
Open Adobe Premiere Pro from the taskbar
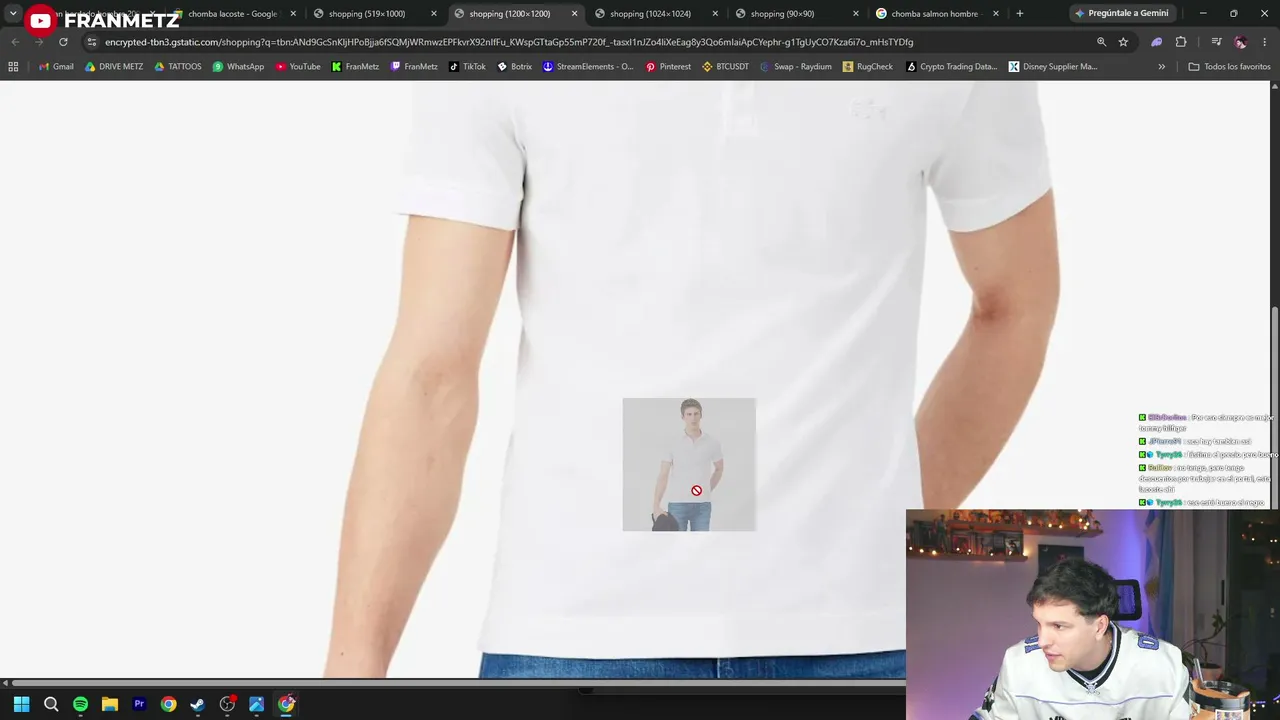139,704
